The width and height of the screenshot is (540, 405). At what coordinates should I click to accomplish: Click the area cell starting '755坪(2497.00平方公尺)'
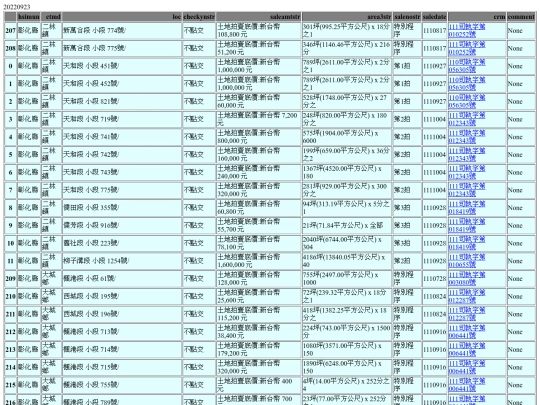pyautogui.click(x=347, y=279)
